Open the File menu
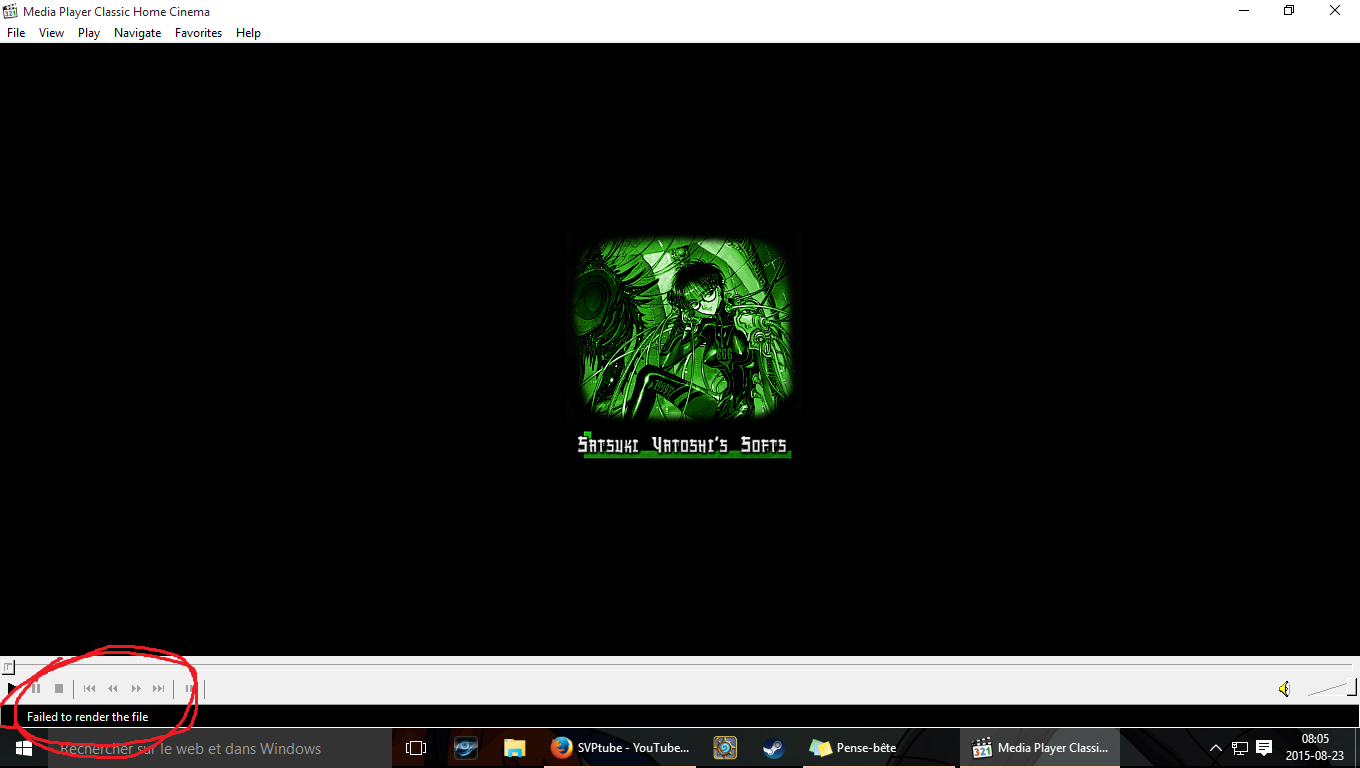1360x768 pixels. [16, 33]
